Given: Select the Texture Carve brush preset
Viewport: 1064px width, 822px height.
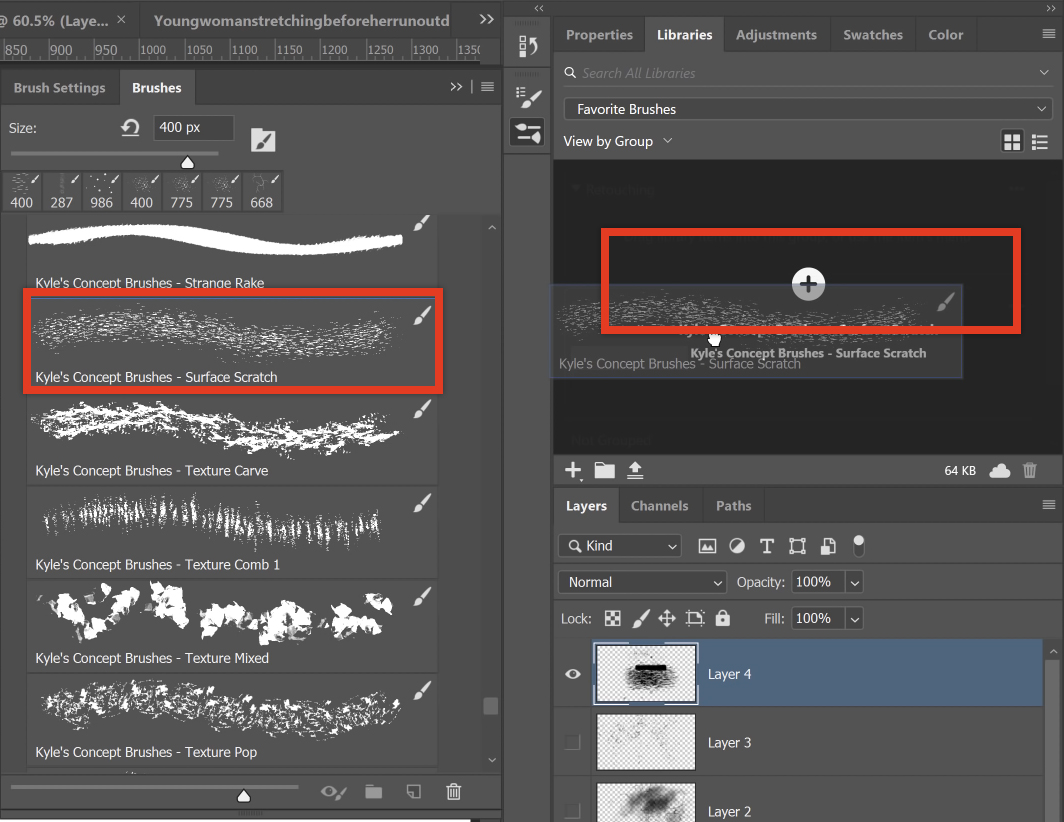Looking at the screenshot, I should click(x=230, y=440).
